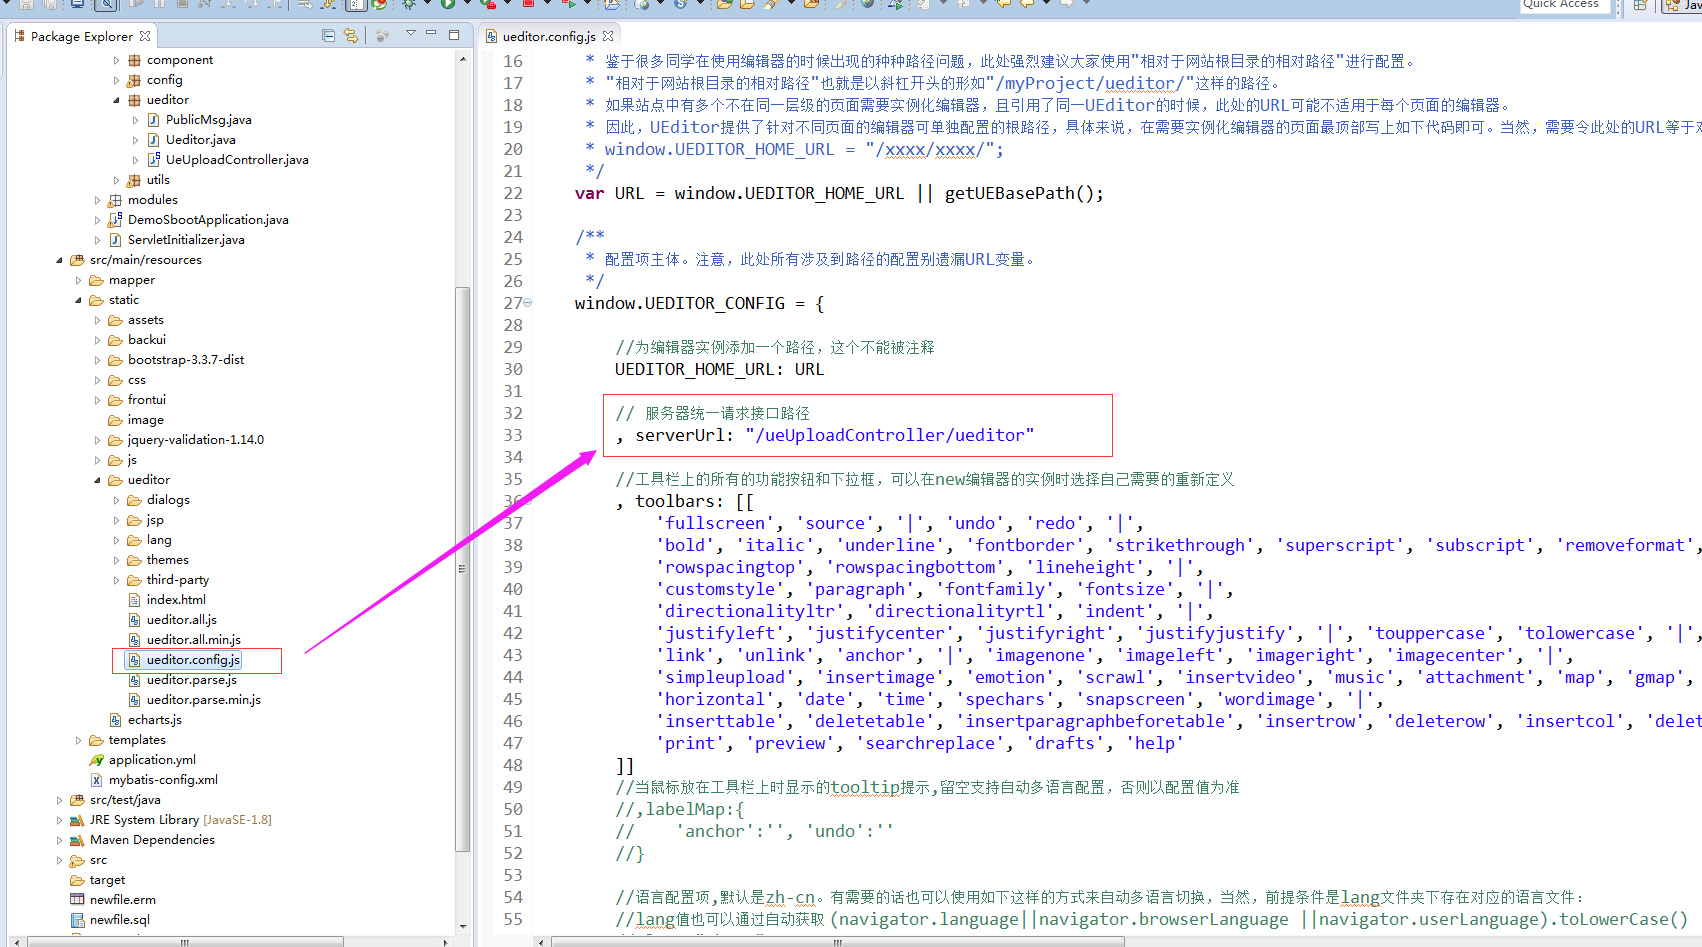This screenshot has height=947, width=1702.
Task: Close the Package Explorer view tab
Action: coord(145,36)
